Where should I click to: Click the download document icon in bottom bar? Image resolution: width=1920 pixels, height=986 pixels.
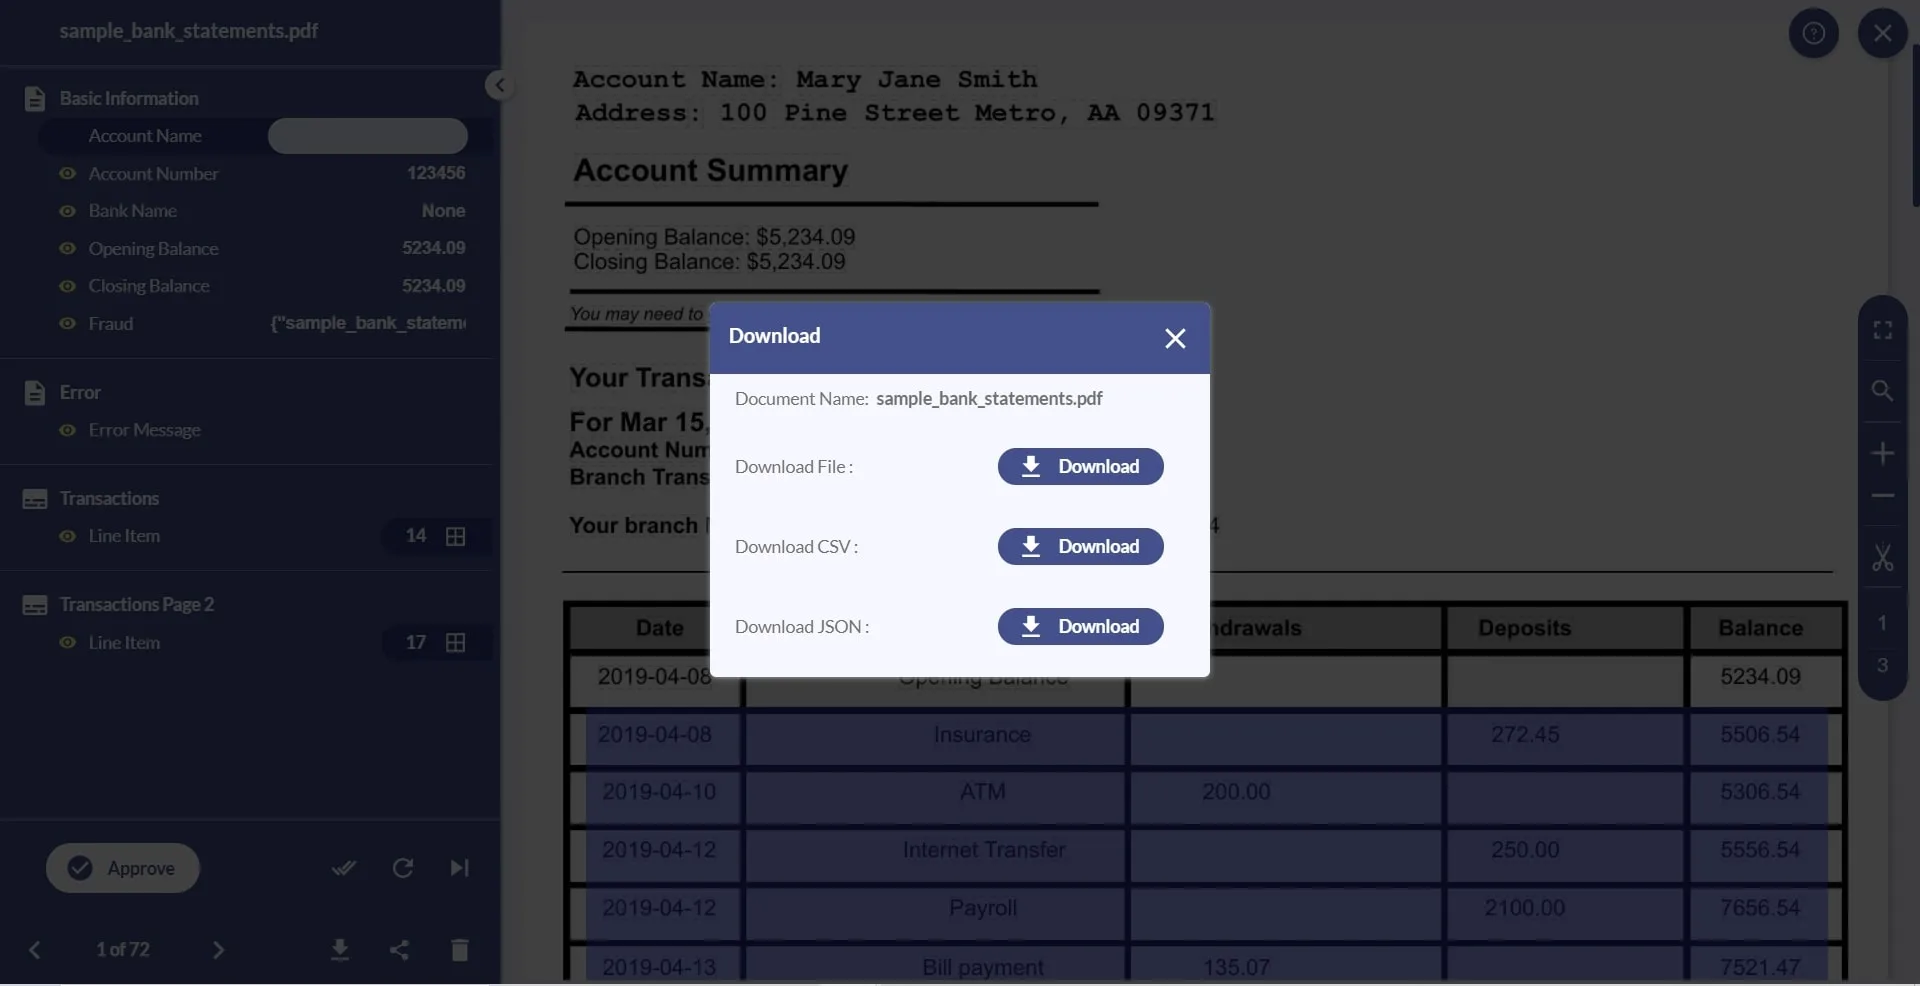click(339, 950)
